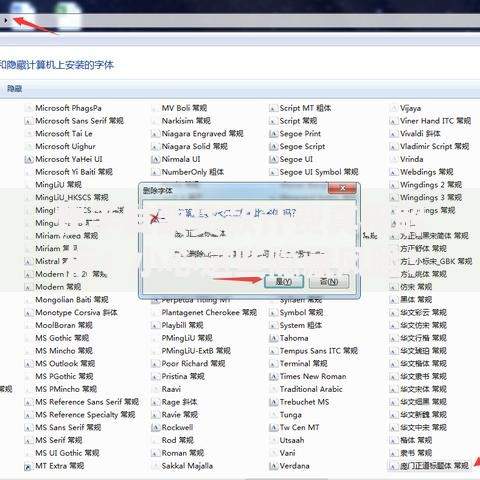Select the Tempus Sans ITC font name

click(319, 351)
